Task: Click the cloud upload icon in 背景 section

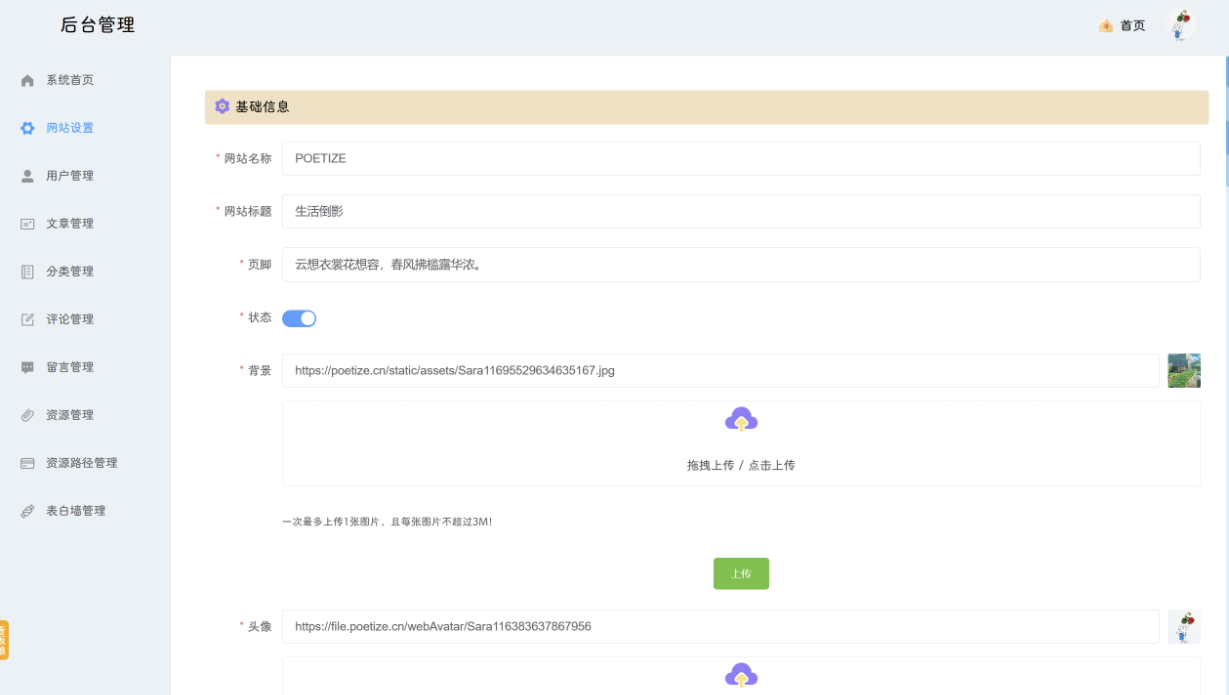Action: (741, 419)
